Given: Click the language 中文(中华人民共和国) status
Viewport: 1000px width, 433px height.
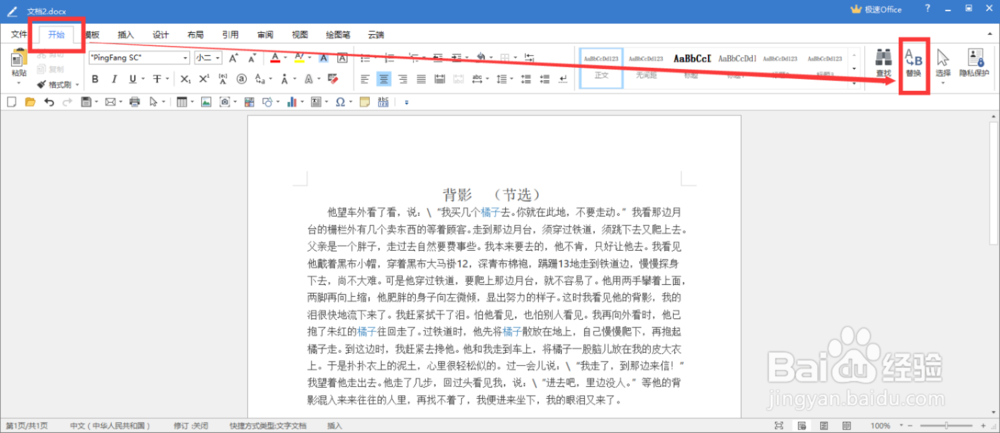Looking at the screenshot, I should (x=110, y=425).
